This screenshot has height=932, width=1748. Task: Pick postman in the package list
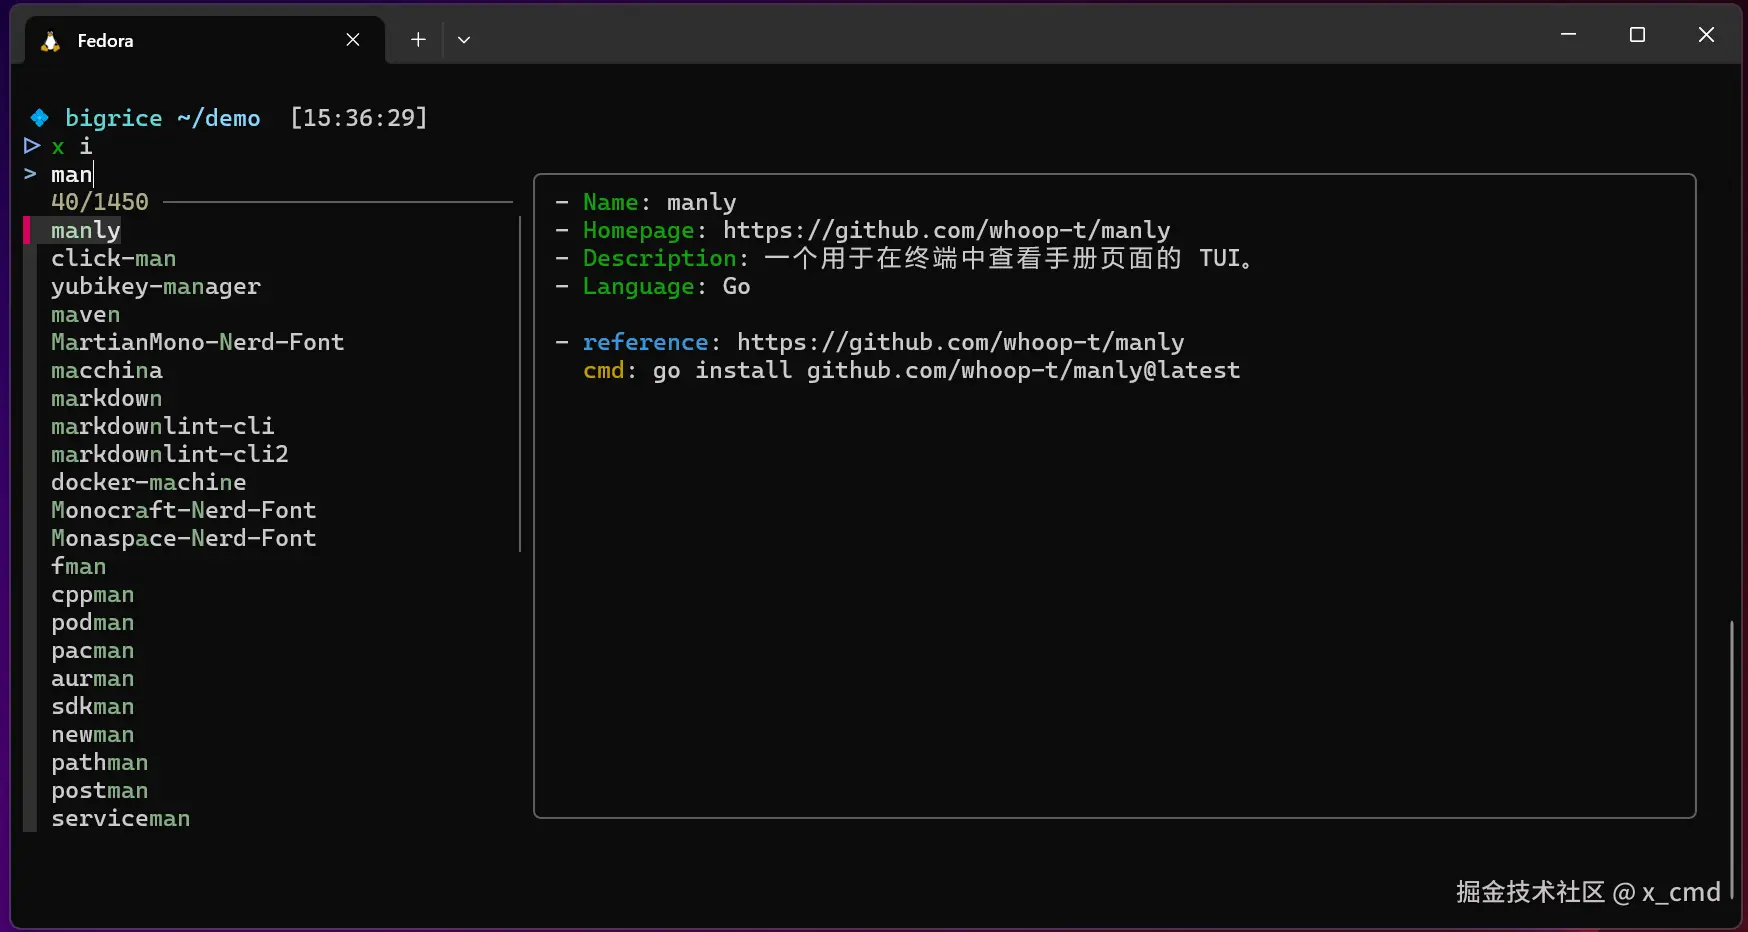99,791
